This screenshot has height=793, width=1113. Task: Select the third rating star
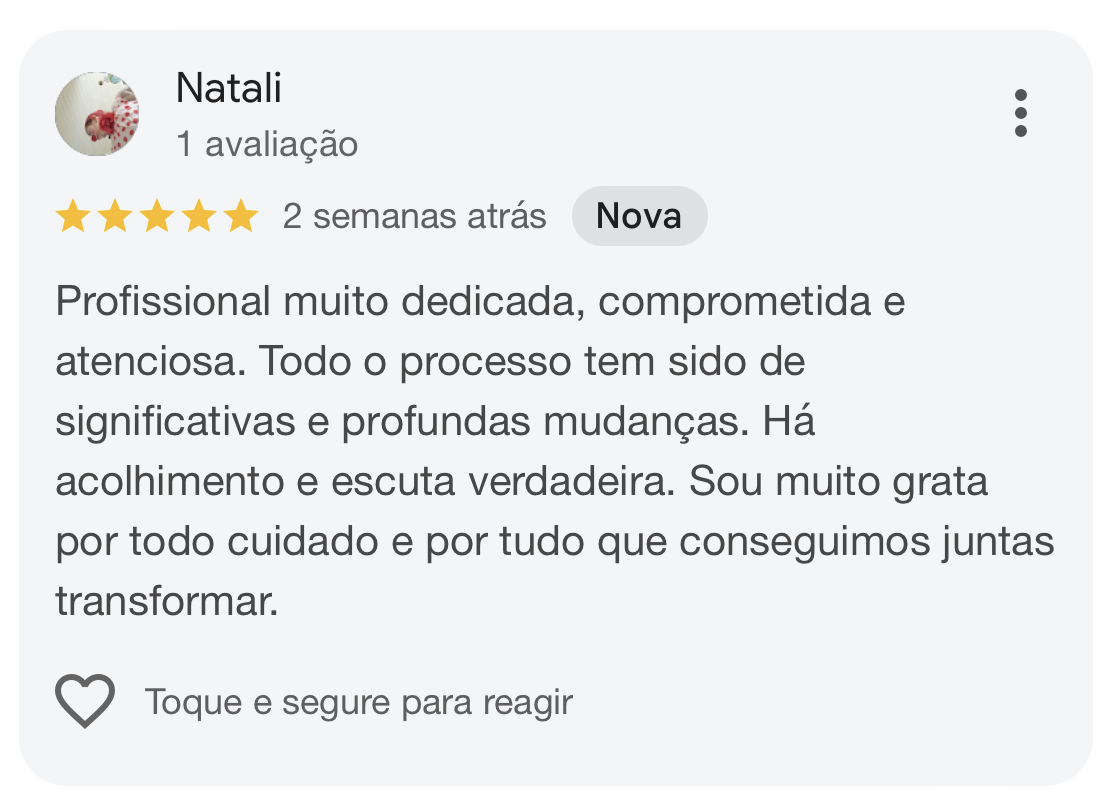157,216
